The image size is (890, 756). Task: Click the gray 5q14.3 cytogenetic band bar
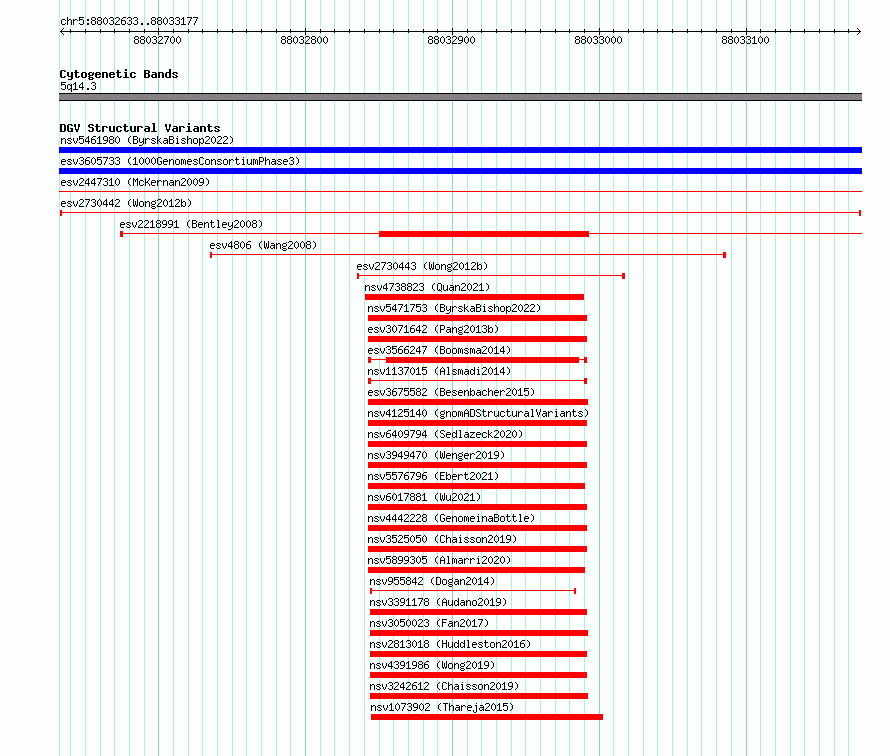pyautogui.click(x=460, y=97)
